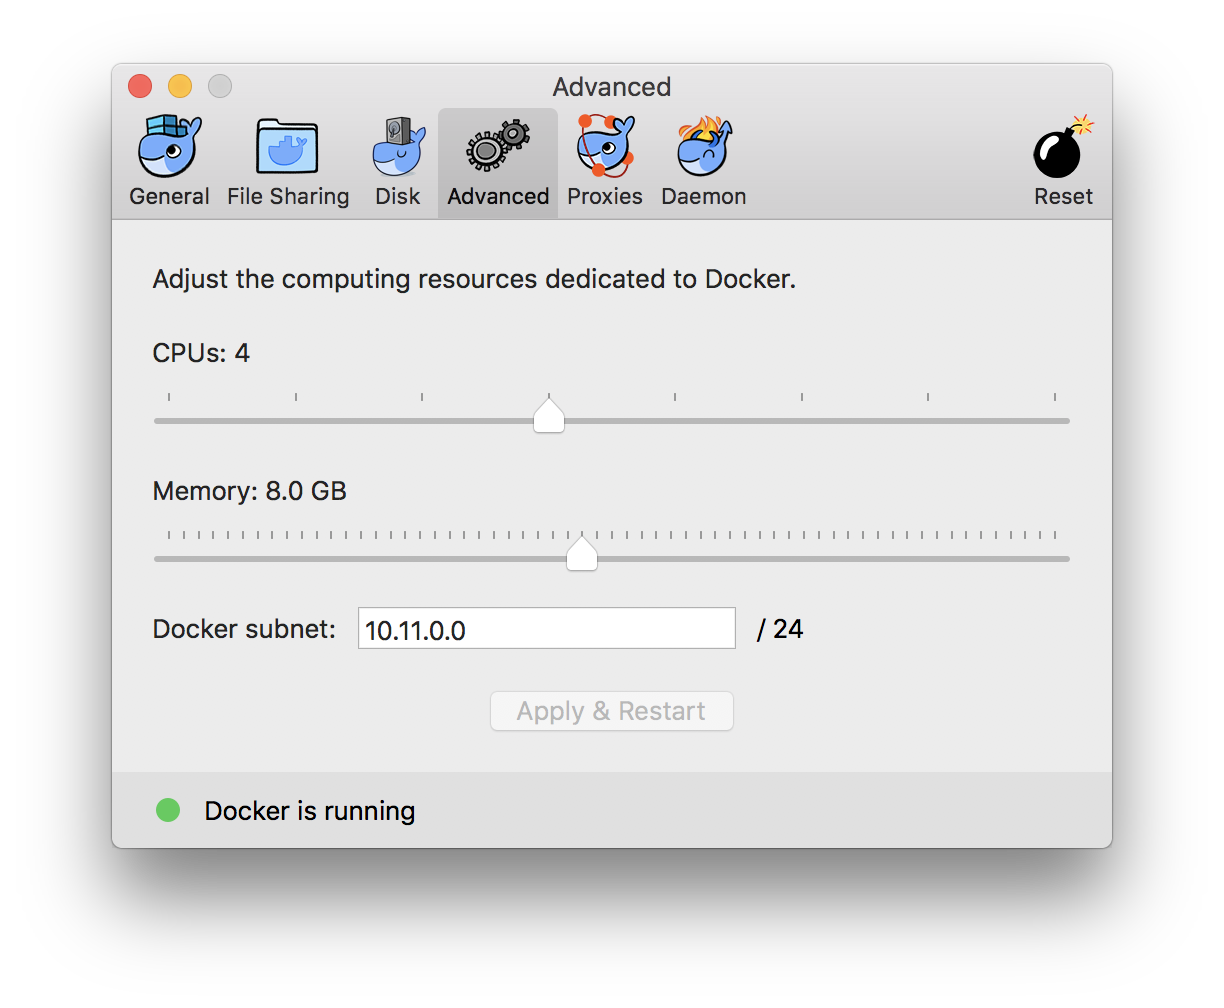This screenshot has height=1008, width=1224.
Task: Open the Proxies whale icon
Action: pyautogui.click(x=605, y=146)
